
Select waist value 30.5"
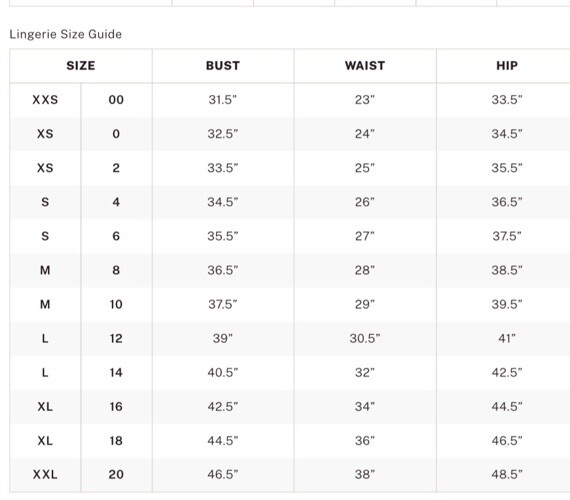(365, 339)
